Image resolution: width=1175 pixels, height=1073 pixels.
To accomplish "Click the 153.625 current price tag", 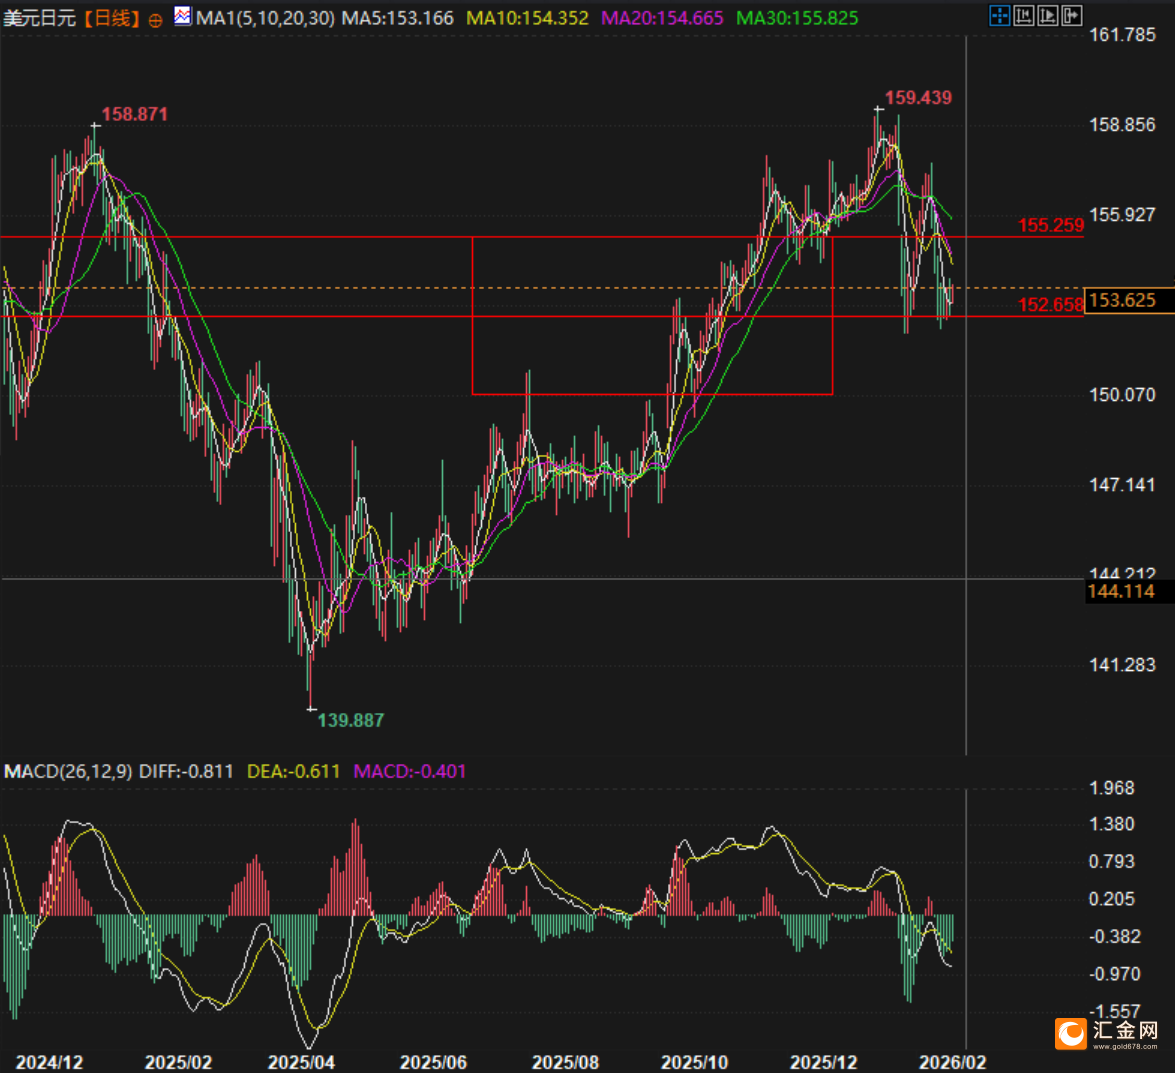I will coord(1122,301).
